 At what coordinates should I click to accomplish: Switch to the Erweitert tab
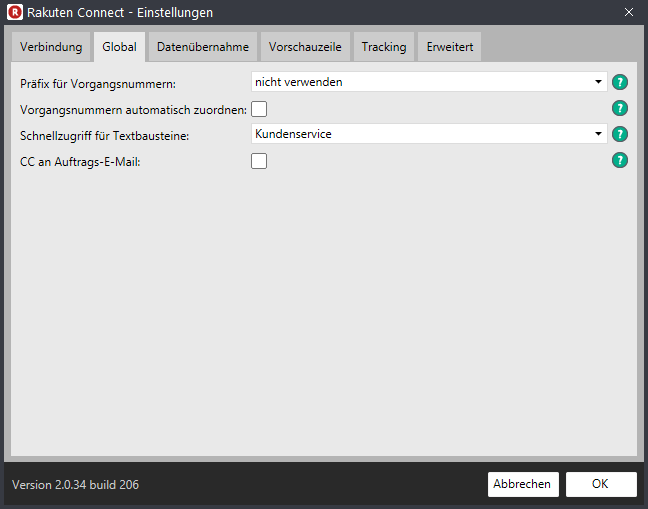coord(450,47)
